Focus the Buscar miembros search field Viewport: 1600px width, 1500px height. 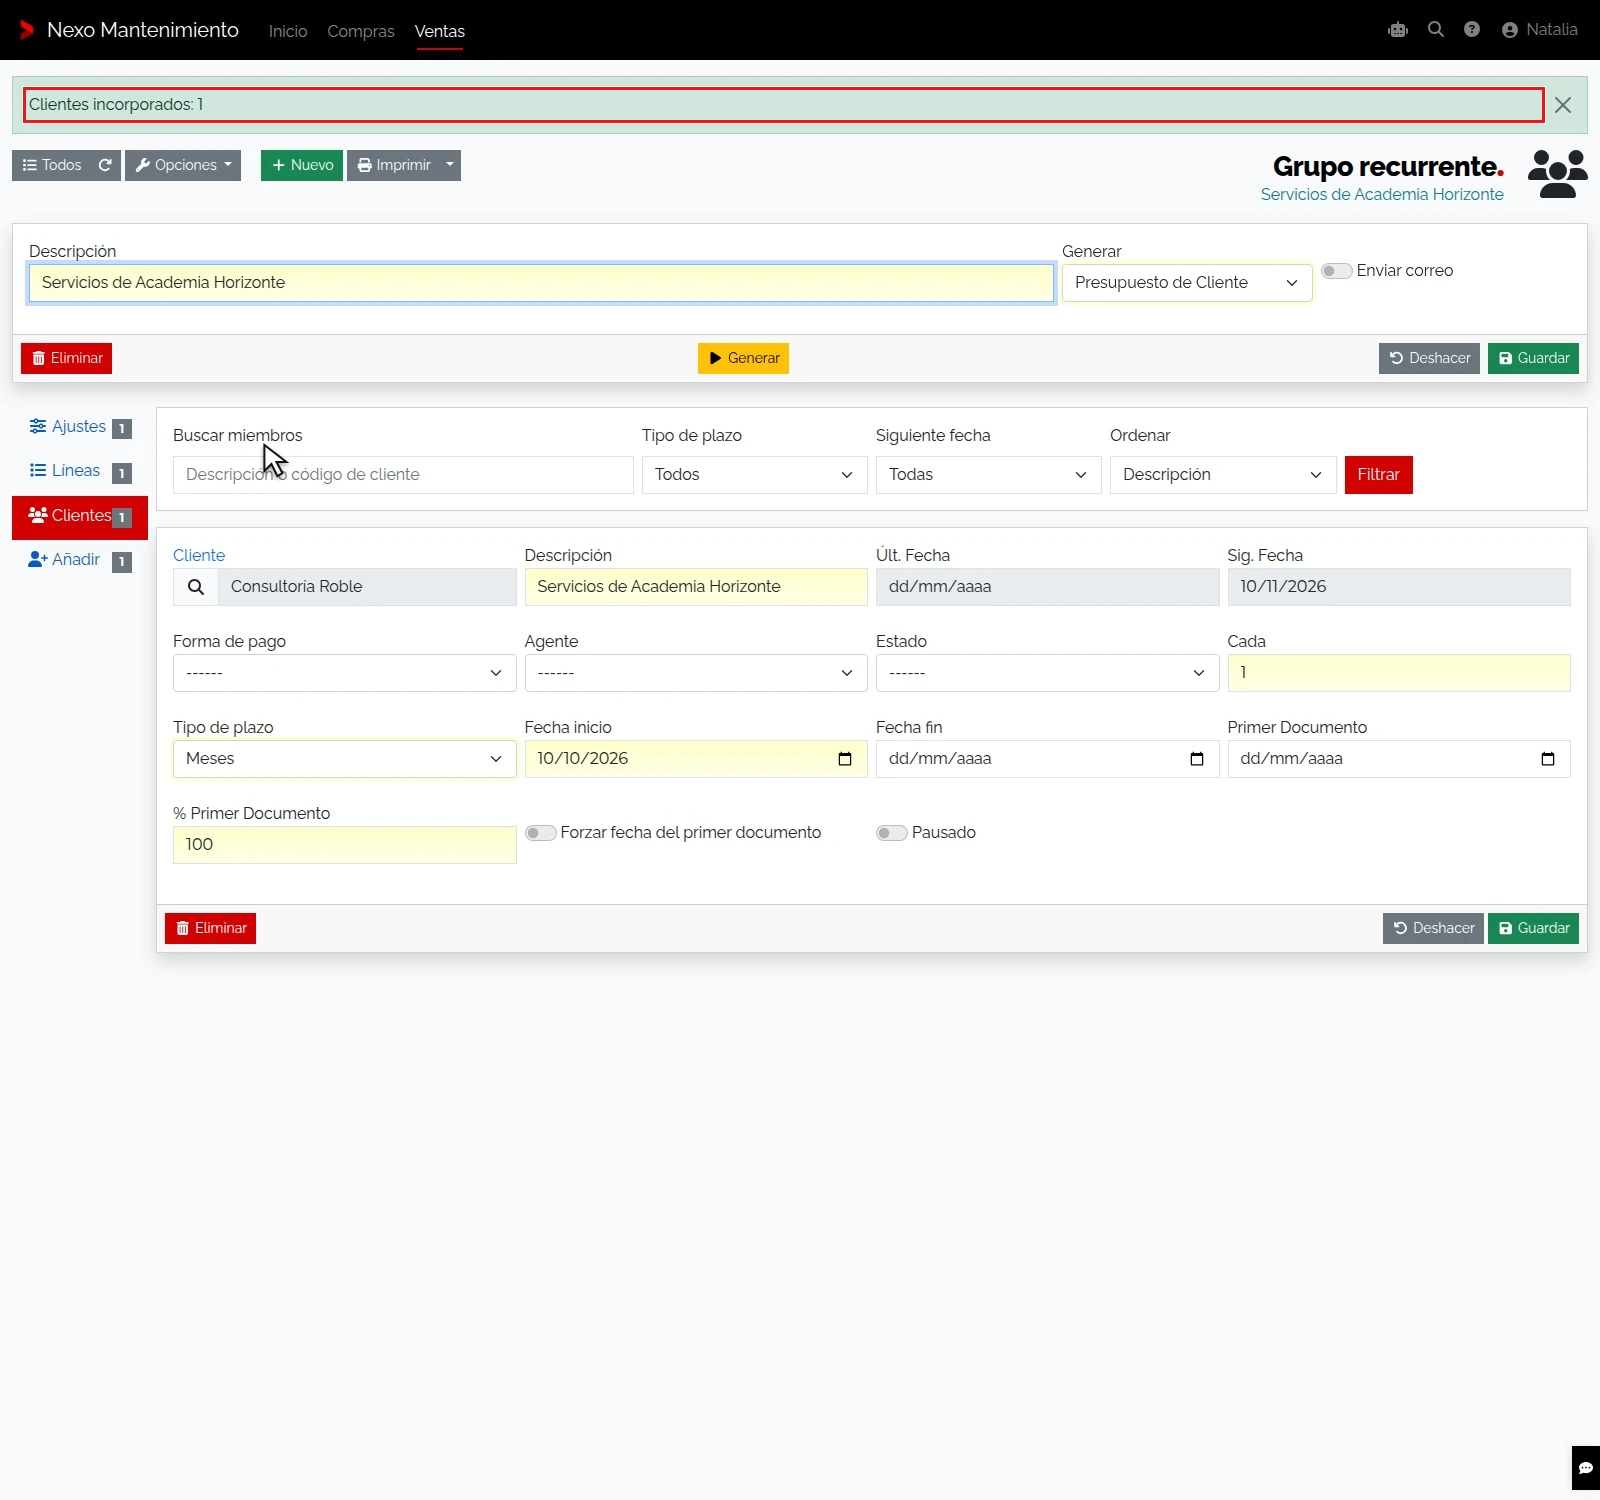pyautogui.click(x=403, y=475)
